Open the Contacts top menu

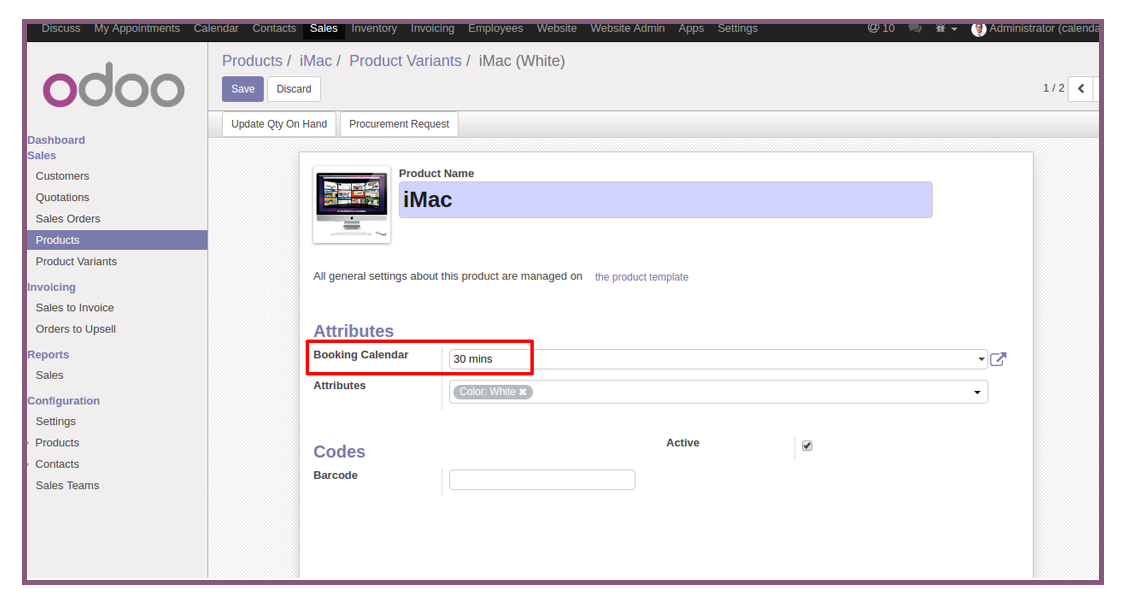[274, 28]
